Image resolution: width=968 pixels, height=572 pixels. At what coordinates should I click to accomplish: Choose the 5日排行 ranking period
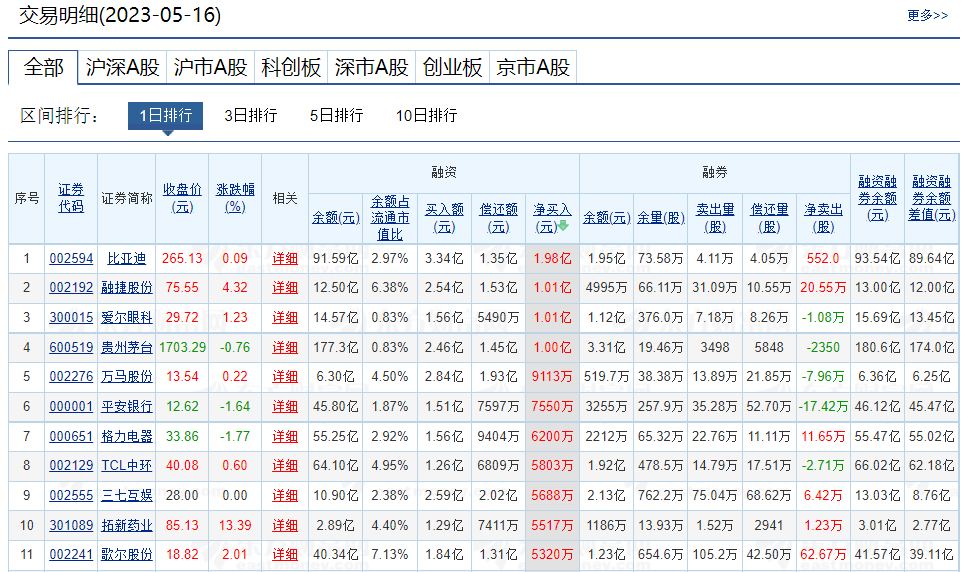[x=336, y=116]
